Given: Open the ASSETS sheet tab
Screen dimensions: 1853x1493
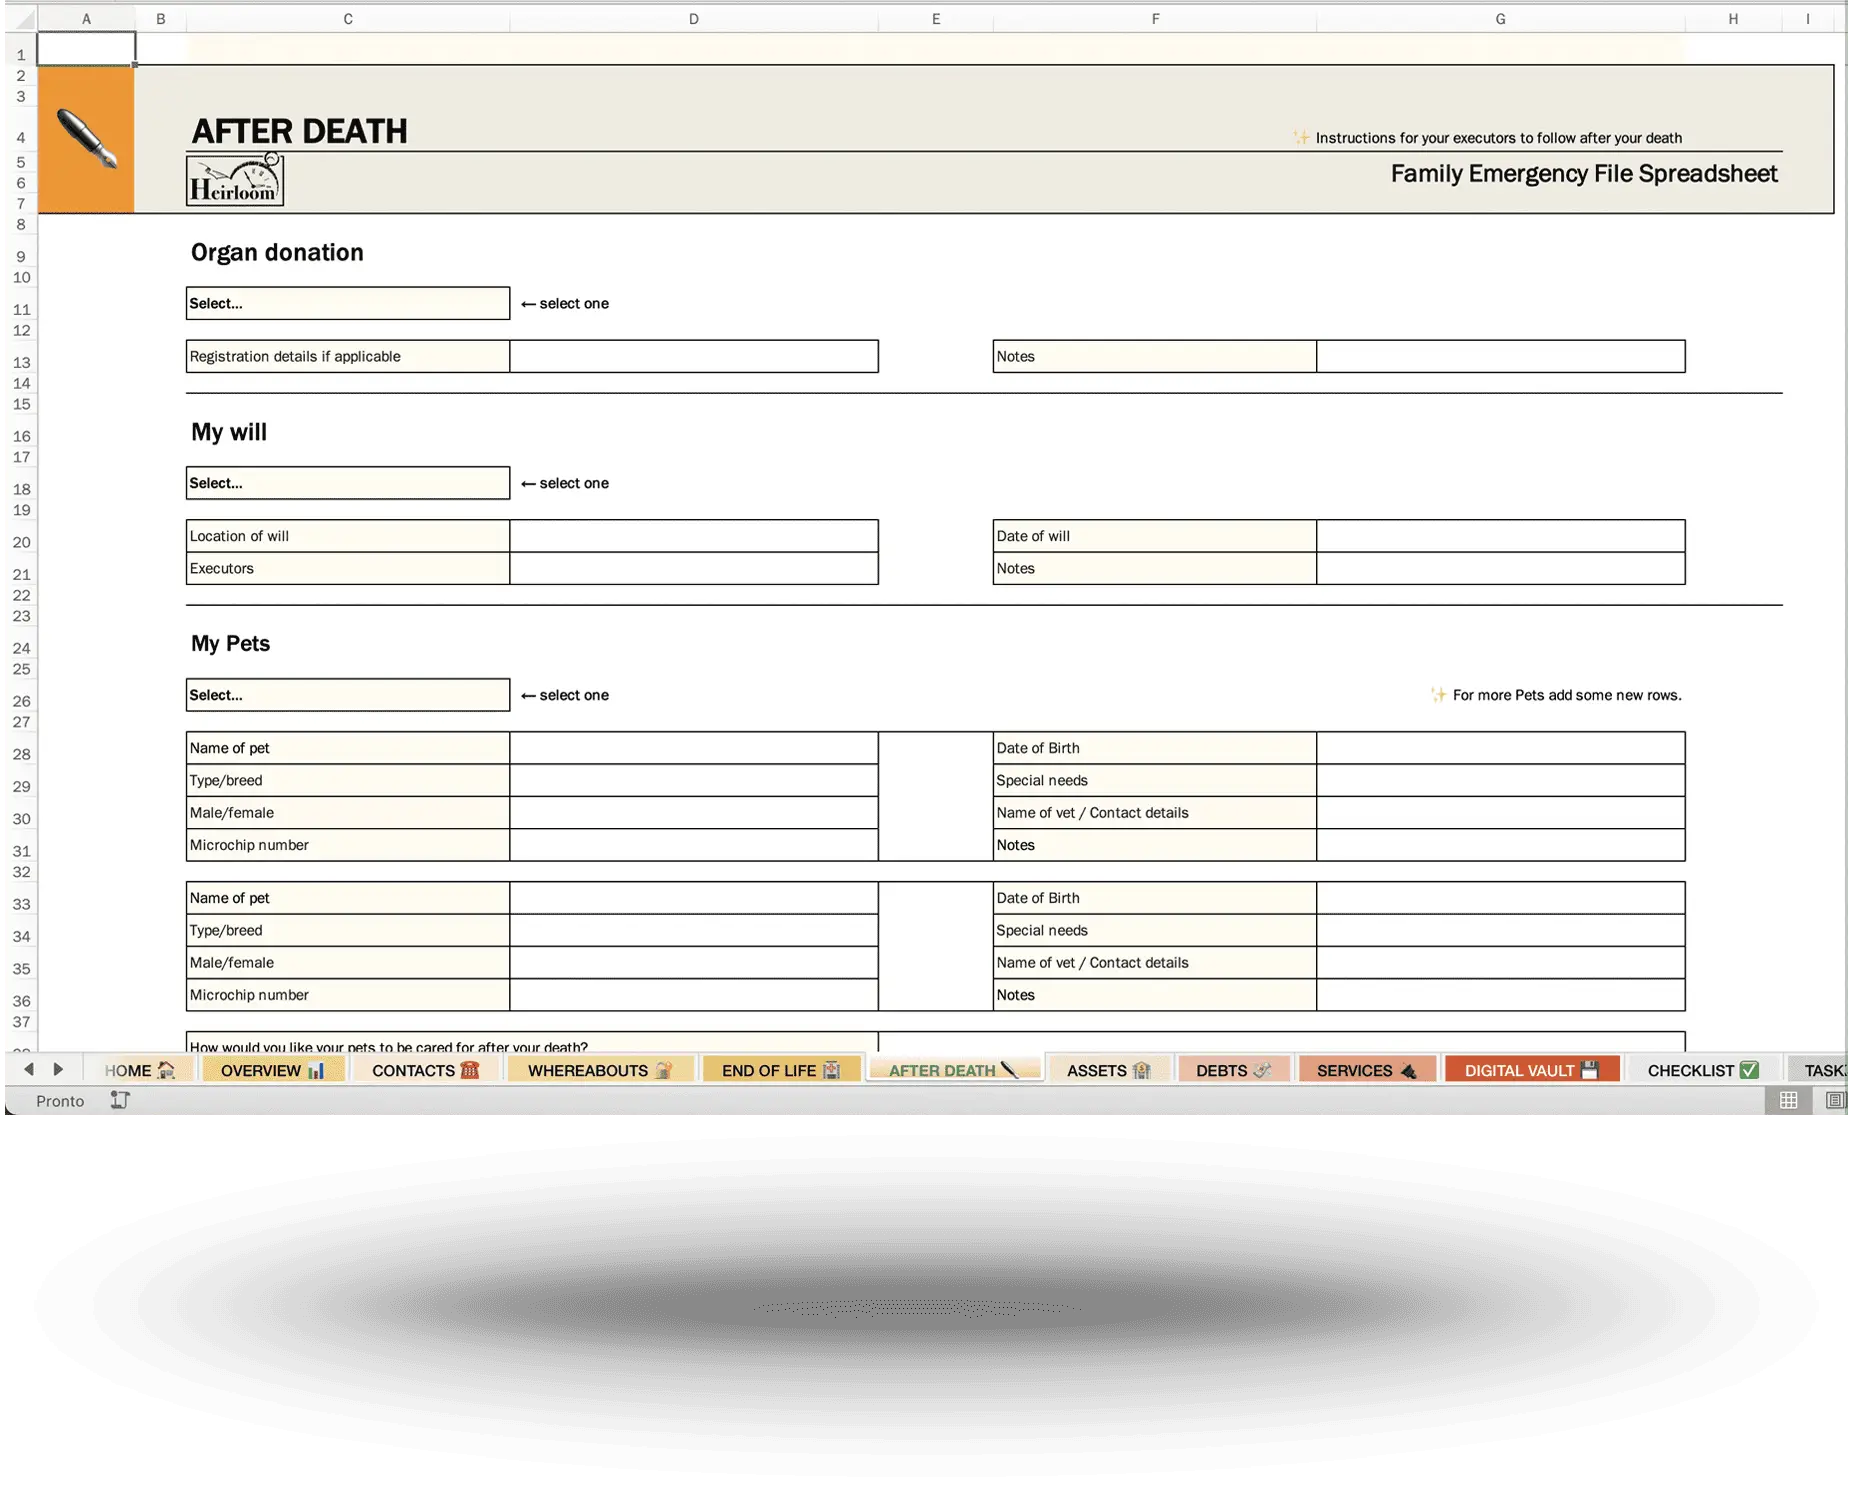Looking at the screenshot, I should tap(1108, 1069).
